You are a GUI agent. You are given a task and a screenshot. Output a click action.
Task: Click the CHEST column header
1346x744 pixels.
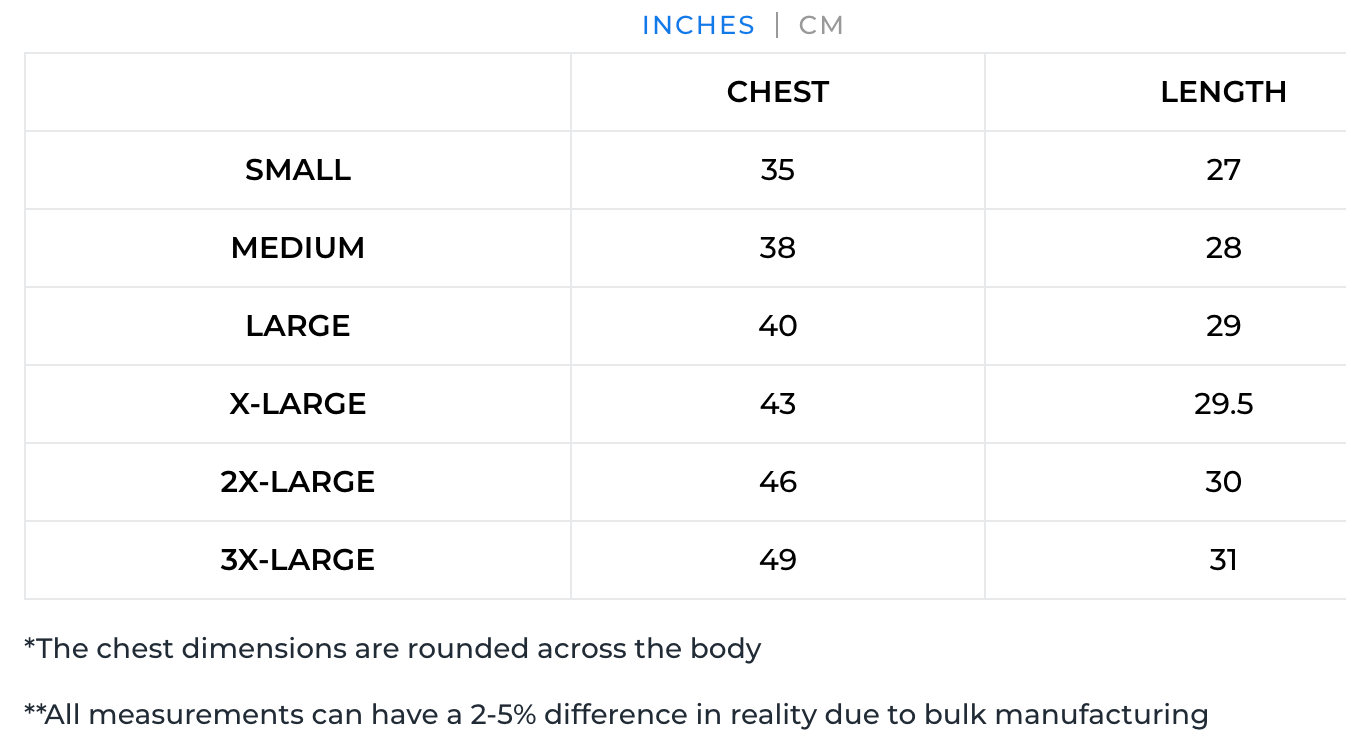pos(778,92)
